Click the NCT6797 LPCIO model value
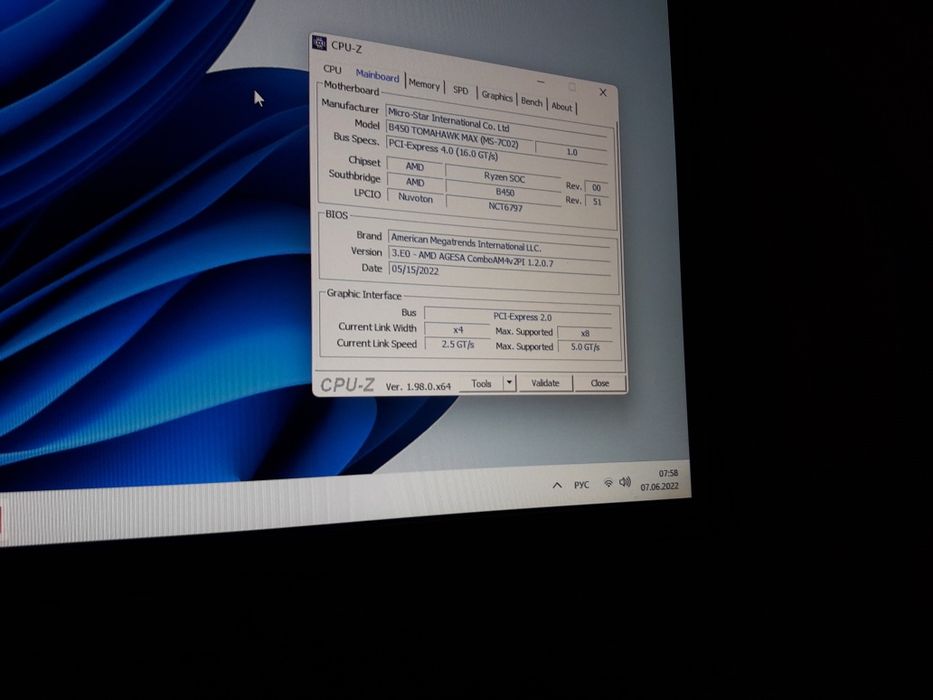The image size is (933, 700). 505,207
